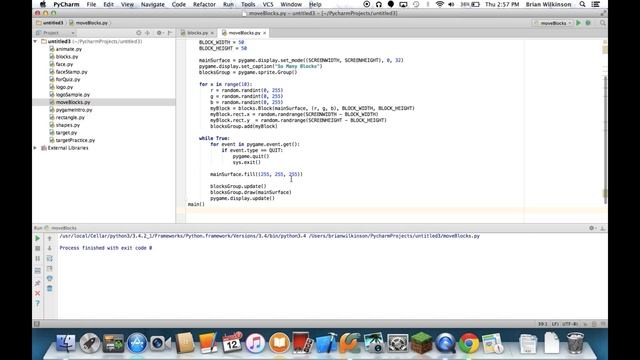
Task: Click the untitled3 breadcrumb
Action: click(x=50, y=23)
